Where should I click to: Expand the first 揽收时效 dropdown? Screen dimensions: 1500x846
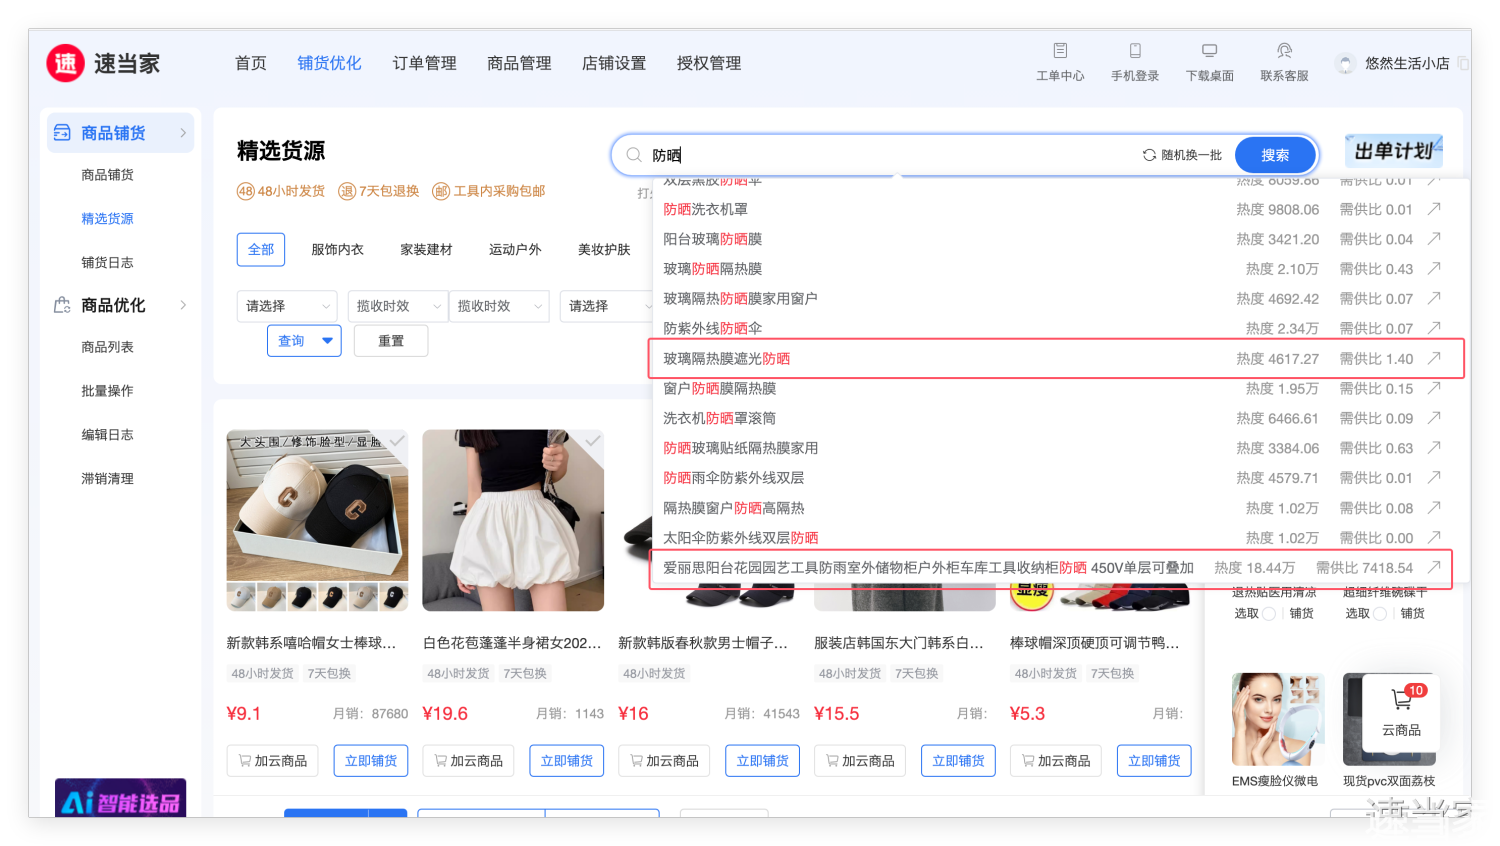(x=397, y=306)
